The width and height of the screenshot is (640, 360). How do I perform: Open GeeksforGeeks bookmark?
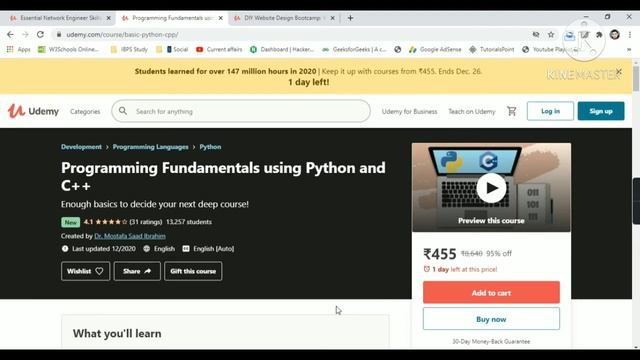tap(354, 49)
